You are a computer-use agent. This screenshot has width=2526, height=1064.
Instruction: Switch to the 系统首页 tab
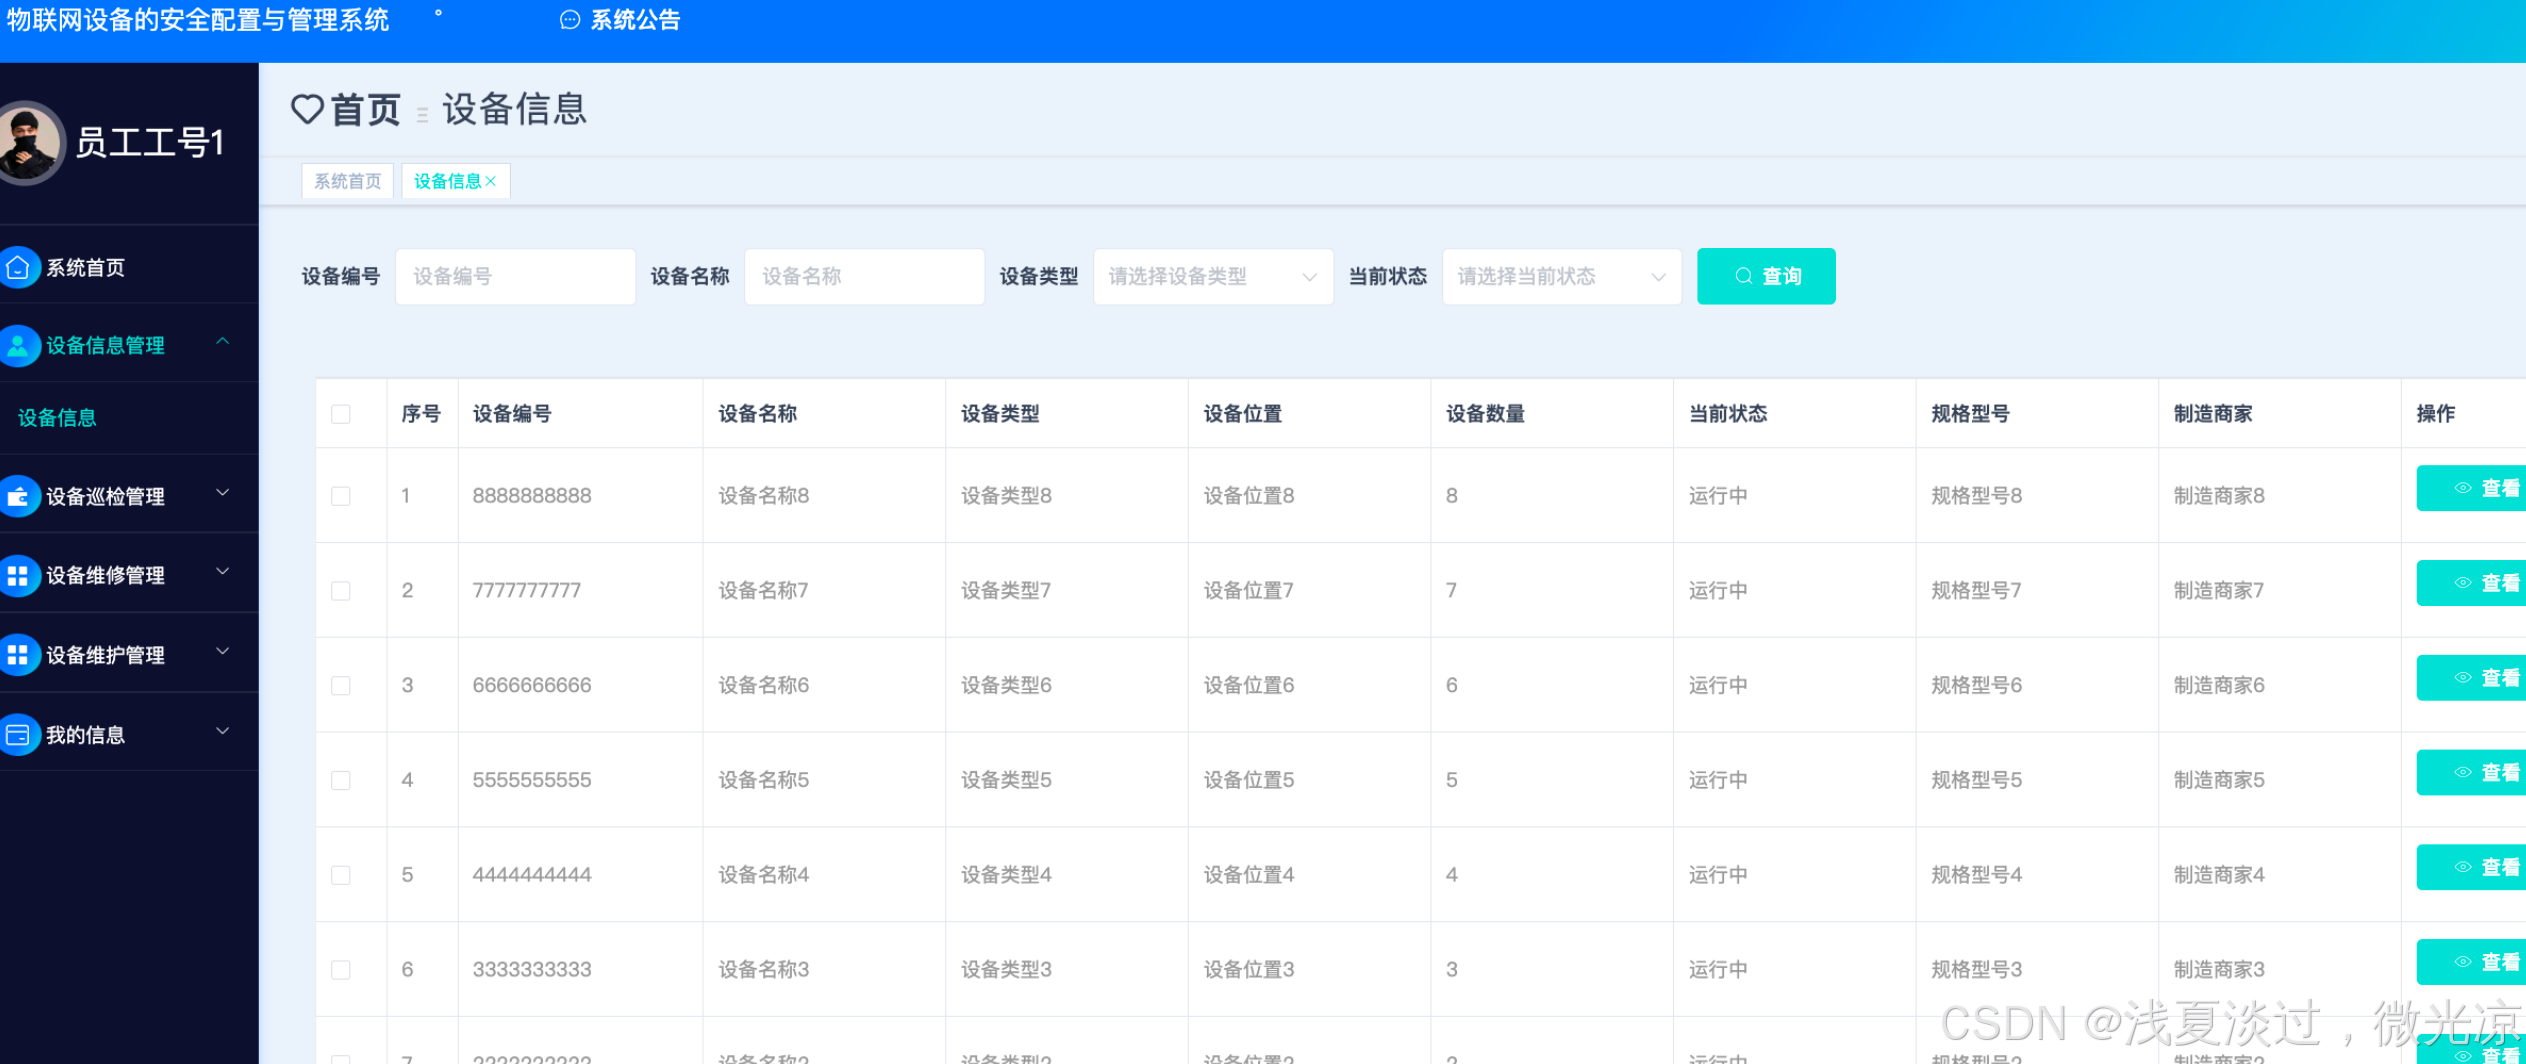tap(346, 181)
